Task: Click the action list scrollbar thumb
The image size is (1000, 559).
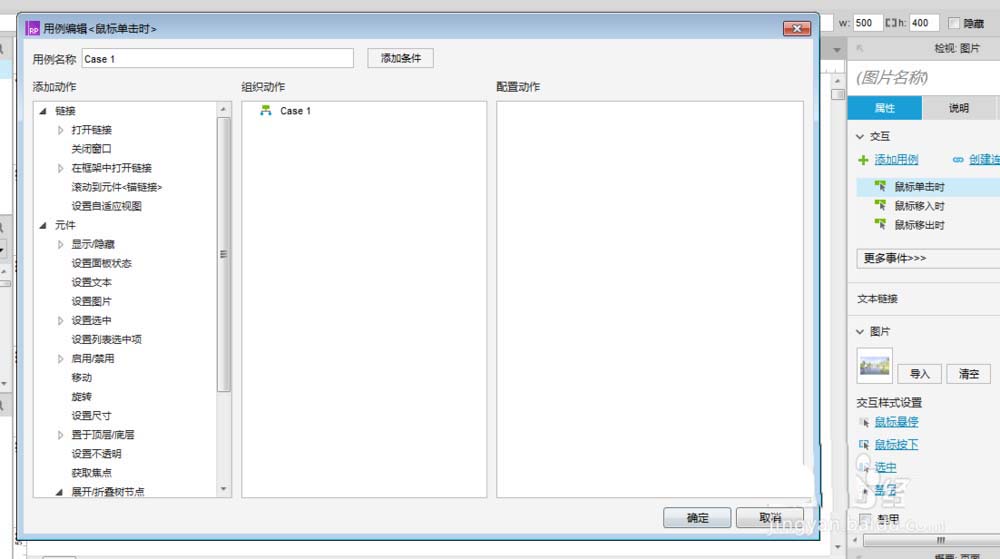Action: point(223,254)
